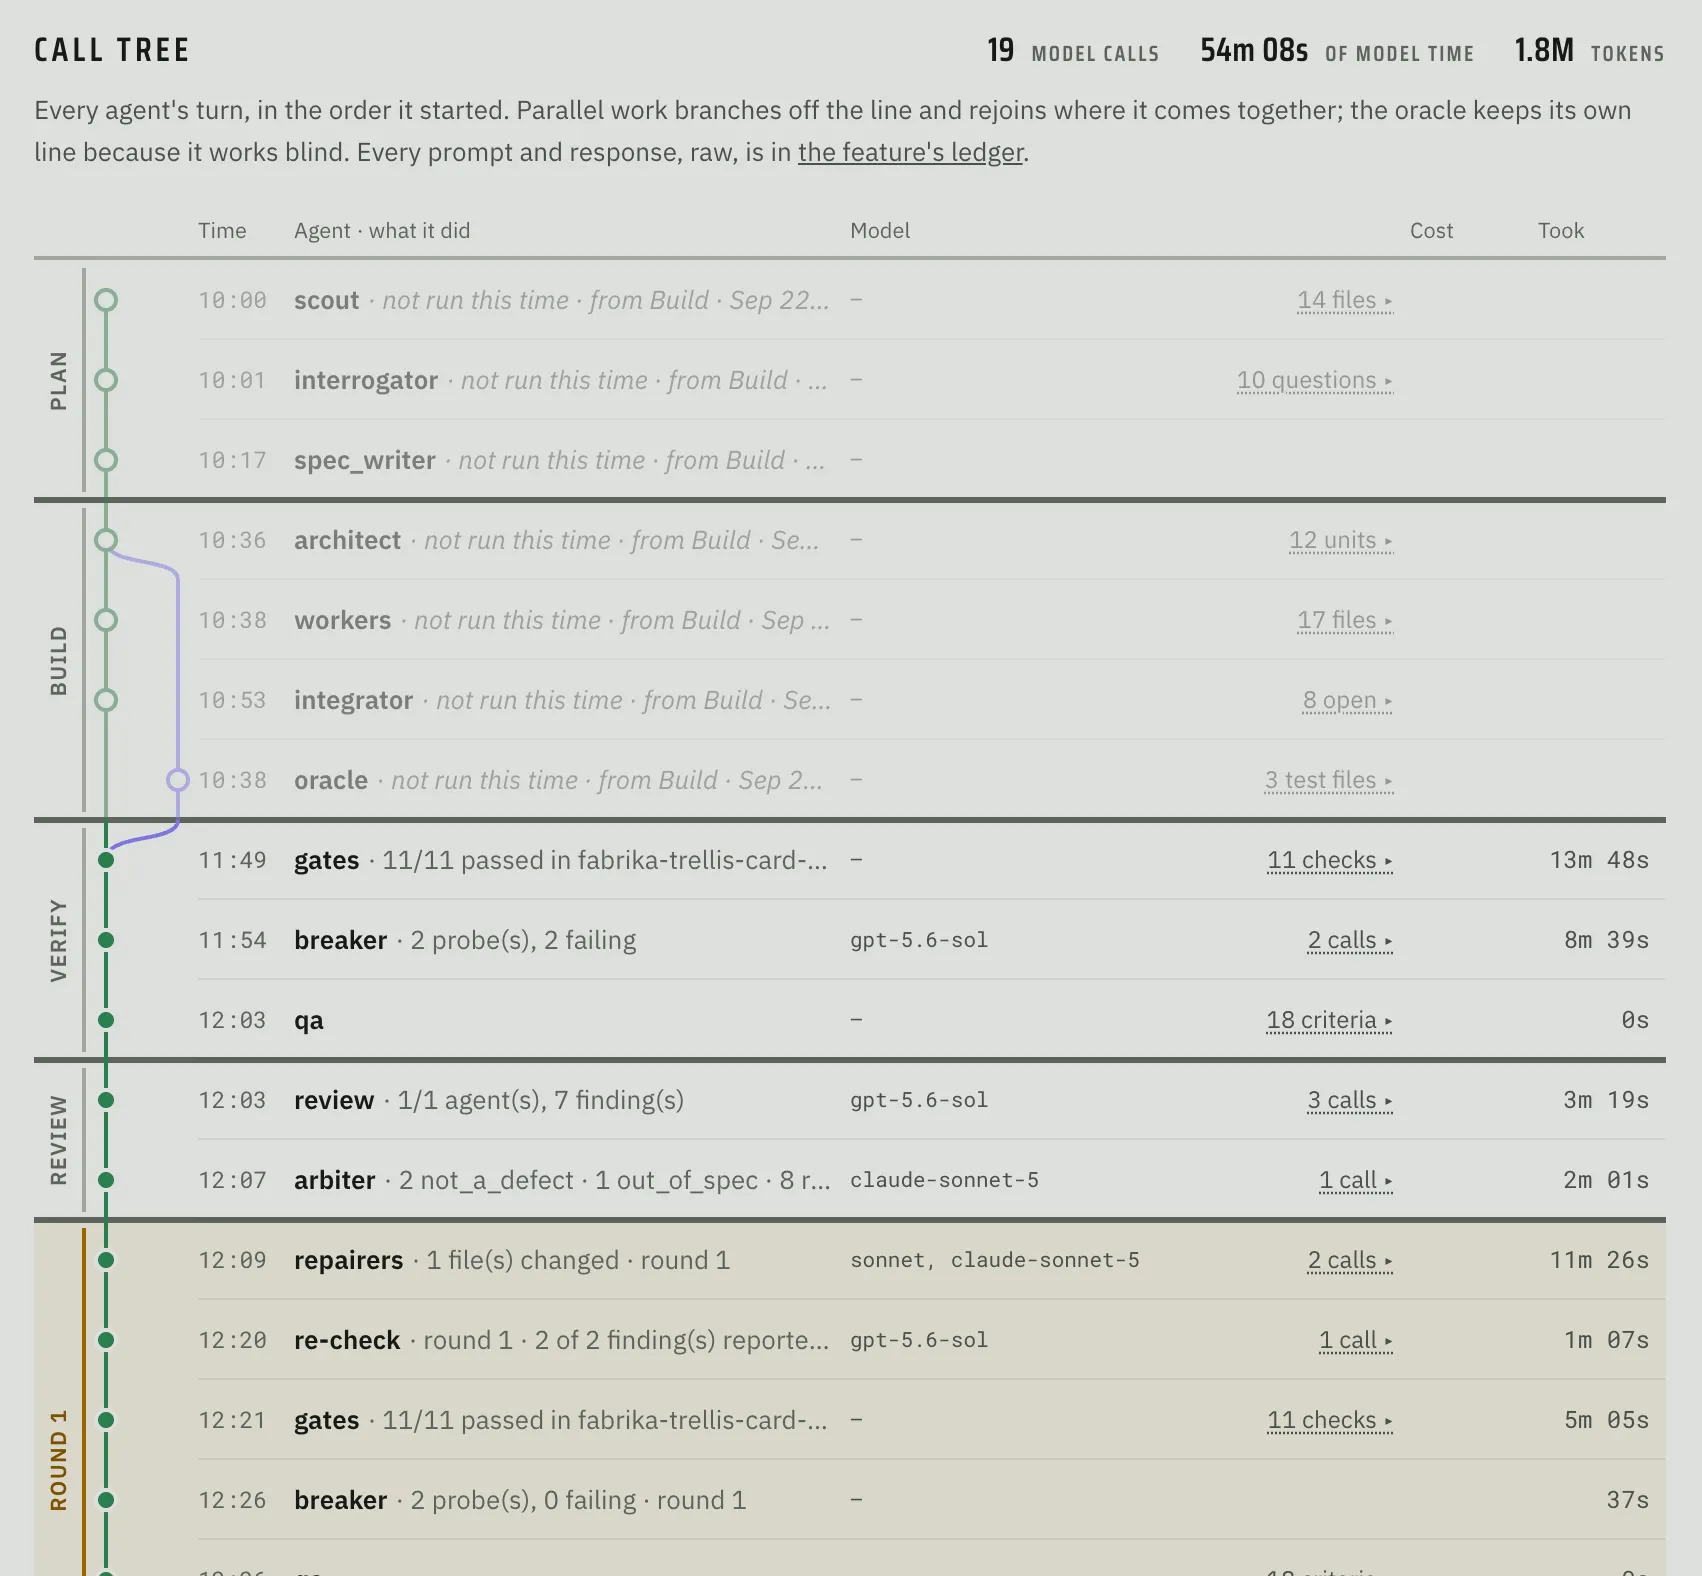Expand 10 questions in interrogator row
Screen dimensions: 1702x1576
click(x=1314, y=380)
